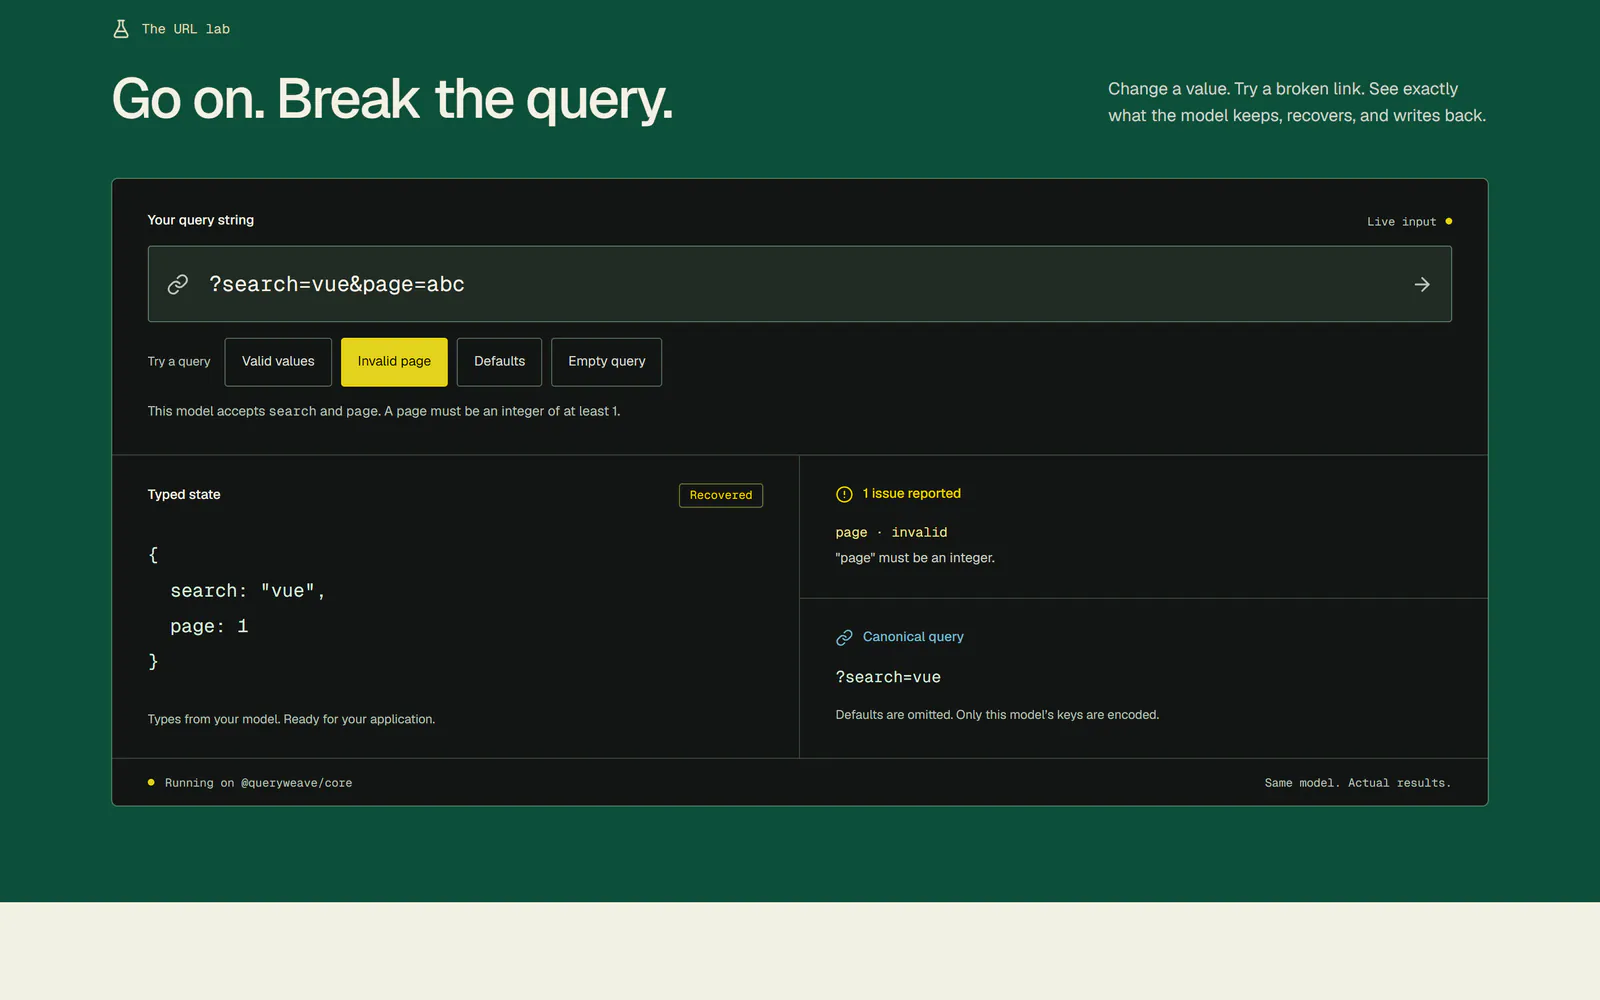The image size is (1600, 1000).
Task: Click the search: "vue" line
Action: tap(248, 591)
